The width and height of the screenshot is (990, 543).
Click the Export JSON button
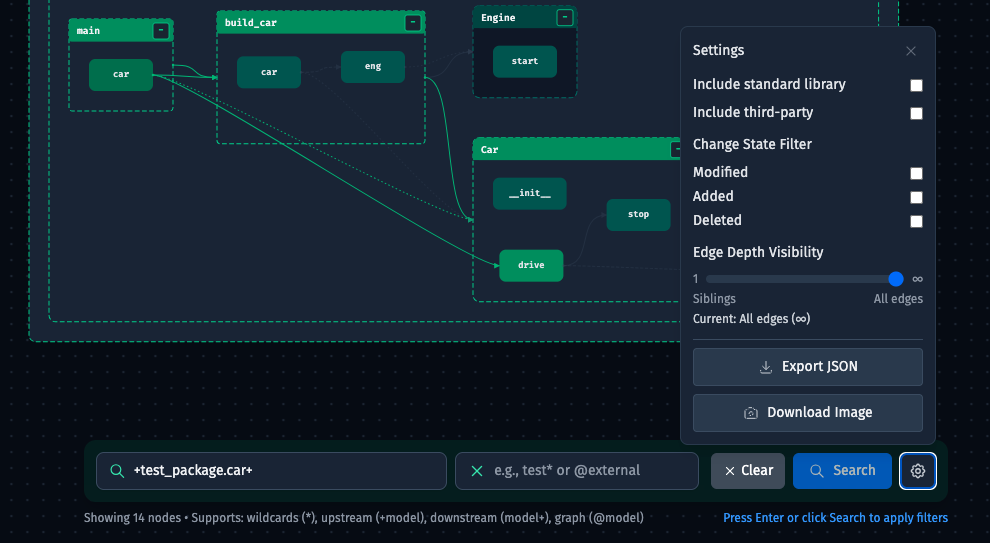point(808,367)
